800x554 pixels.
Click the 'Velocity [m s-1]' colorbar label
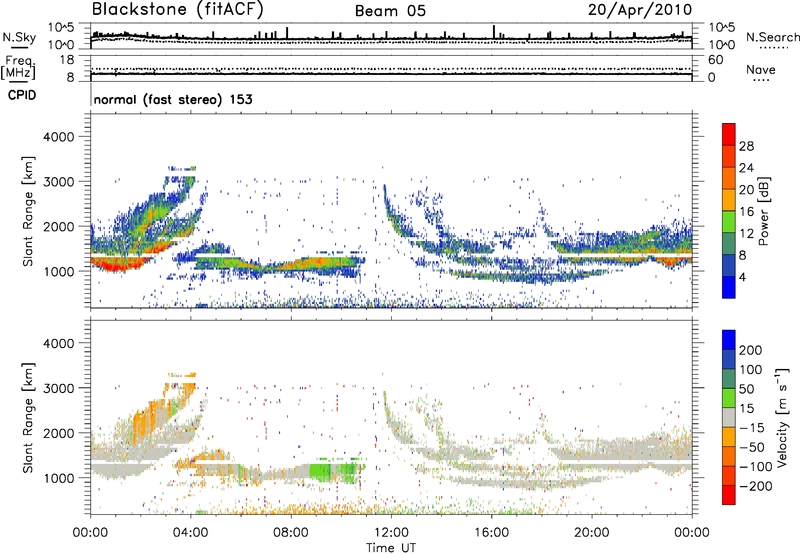coord(781,417)
